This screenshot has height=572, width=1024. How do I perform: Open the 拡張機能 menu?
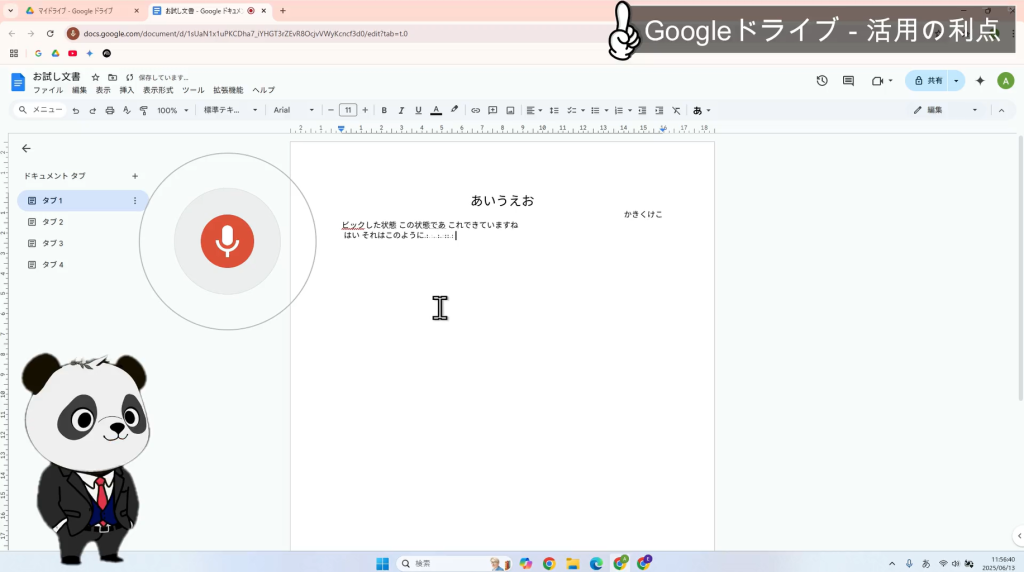[228, 90]
